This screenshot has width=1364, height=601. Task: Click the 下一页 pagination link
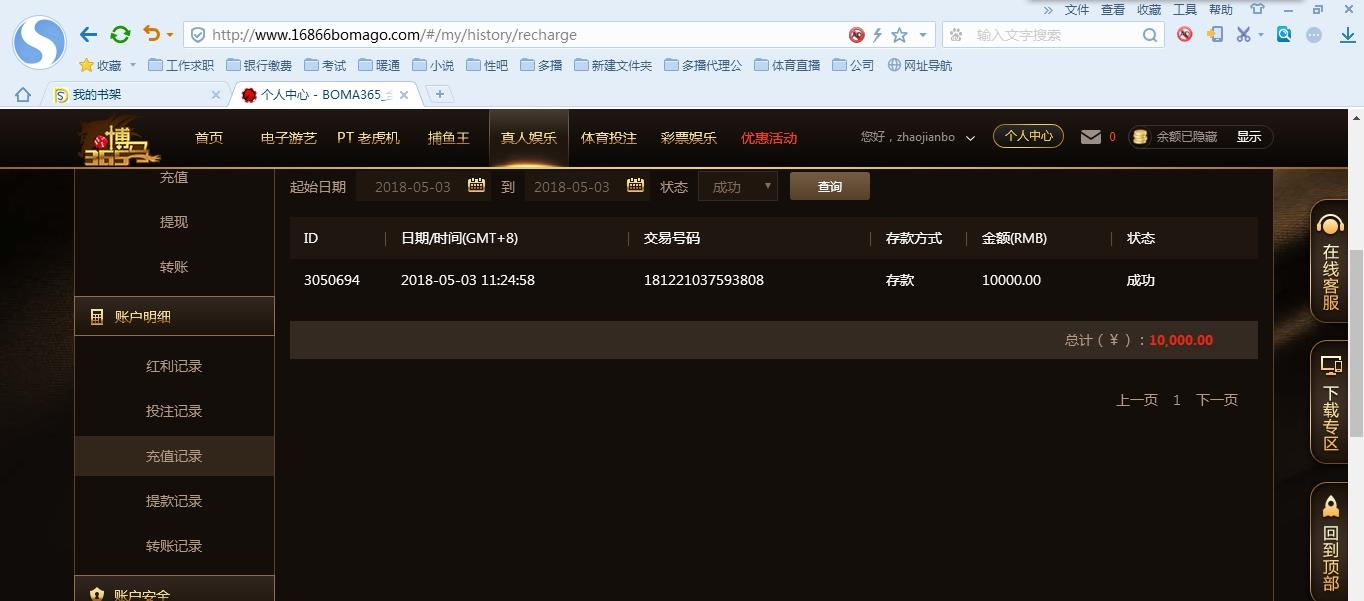pyautogui.click(x=1217, y=400)
